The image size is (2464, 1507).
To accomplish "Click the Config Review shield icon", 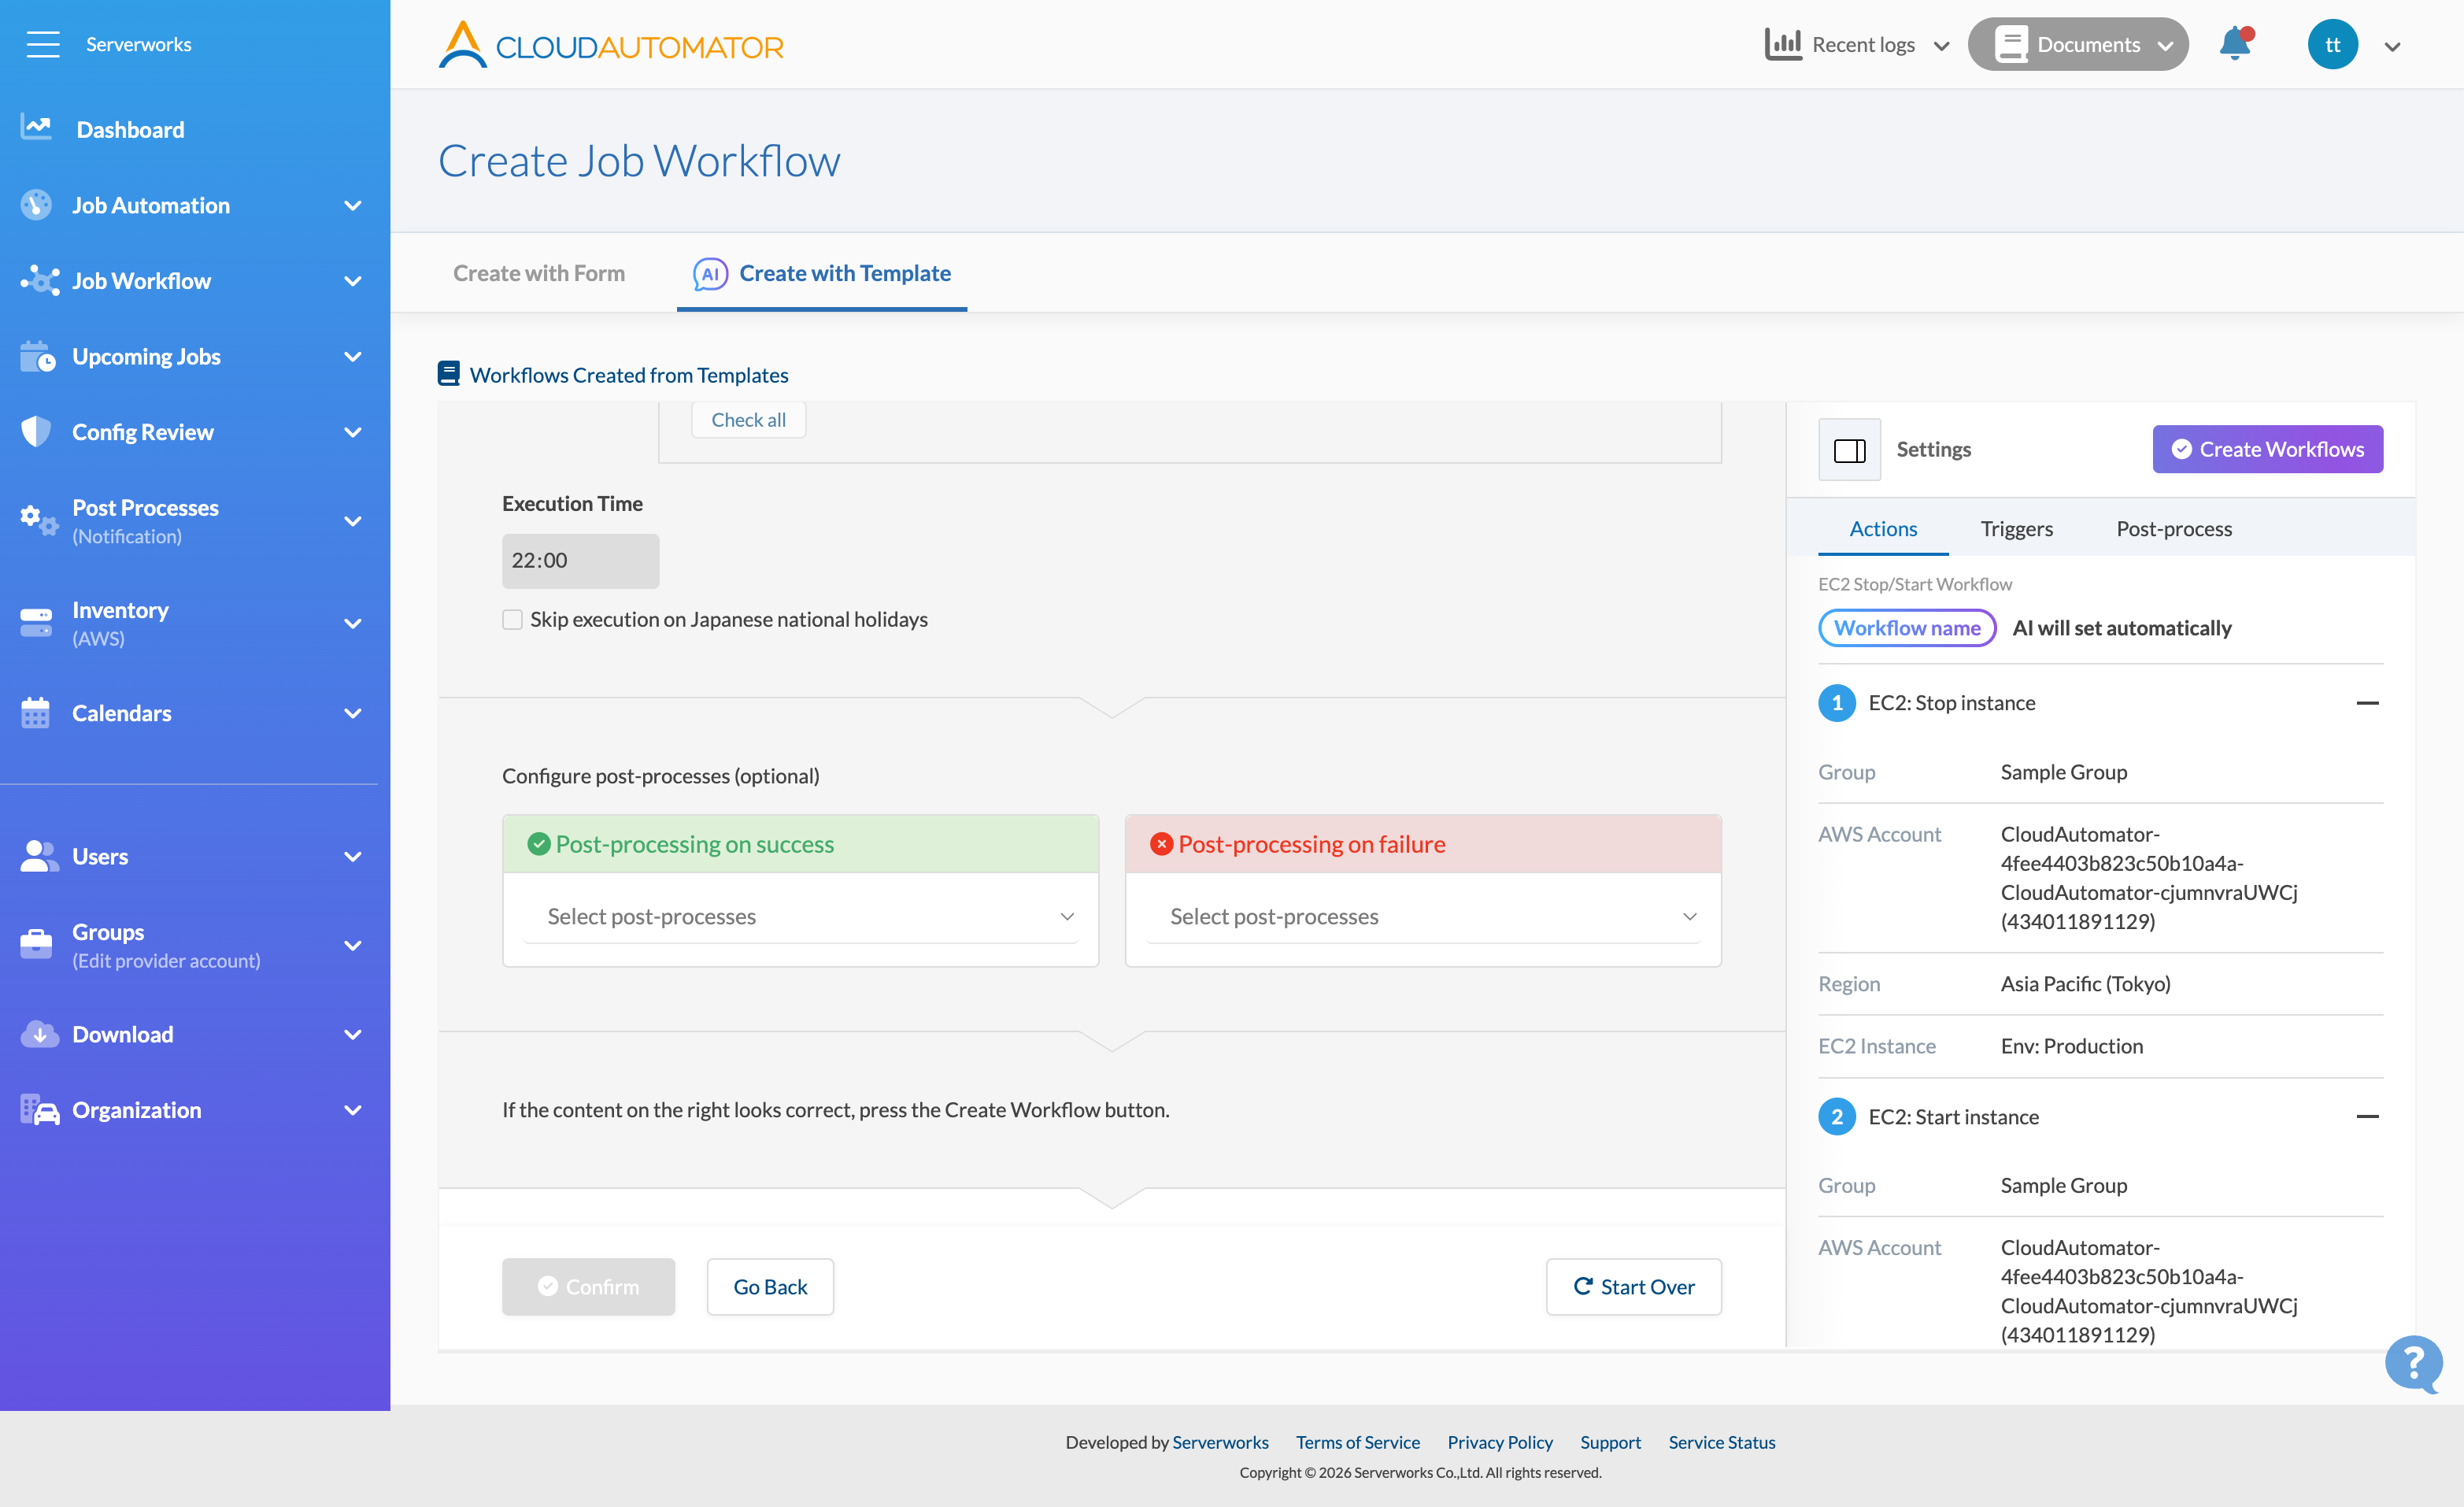I will pos(36,432).
